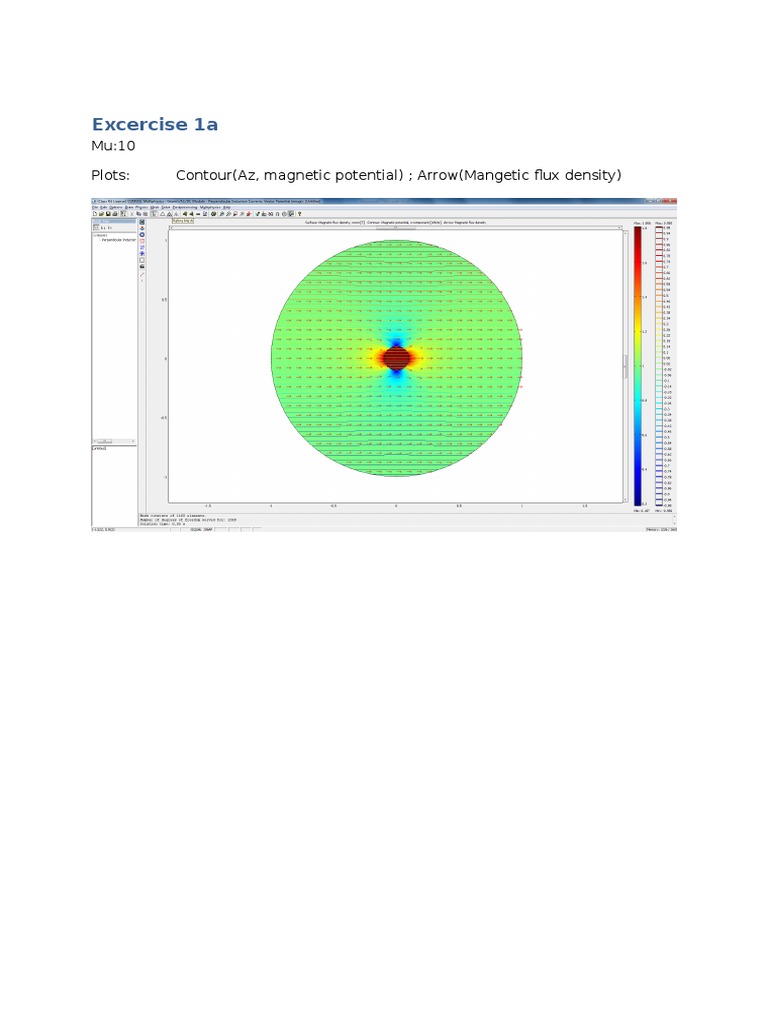The image size is (768, 1024).
Task: Click the Paste toolbar icon
Action: [146, 214]
